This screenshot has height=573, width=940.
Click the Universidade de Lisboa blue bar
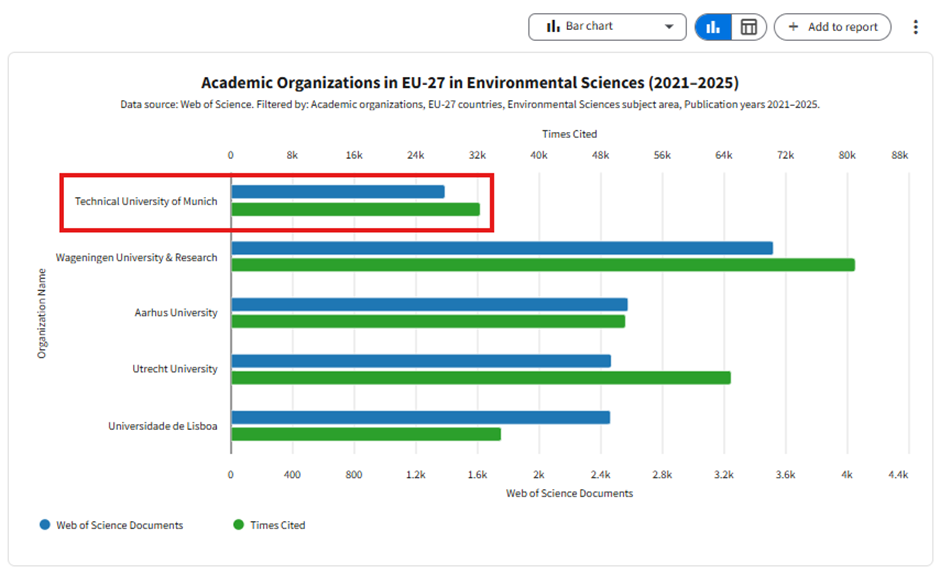click(421, 417)
